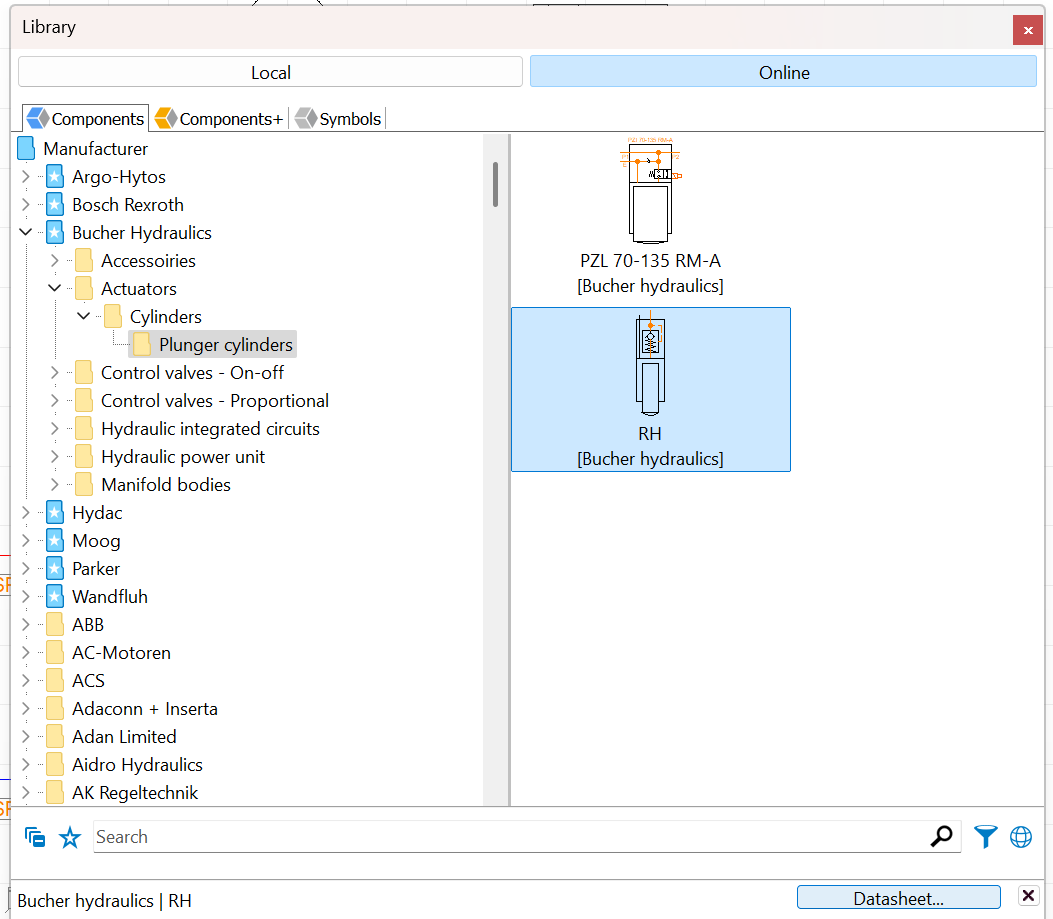The image size is (1053, 919).
Task: Click the ACS folder icon
Action: [x=55, y=681]
